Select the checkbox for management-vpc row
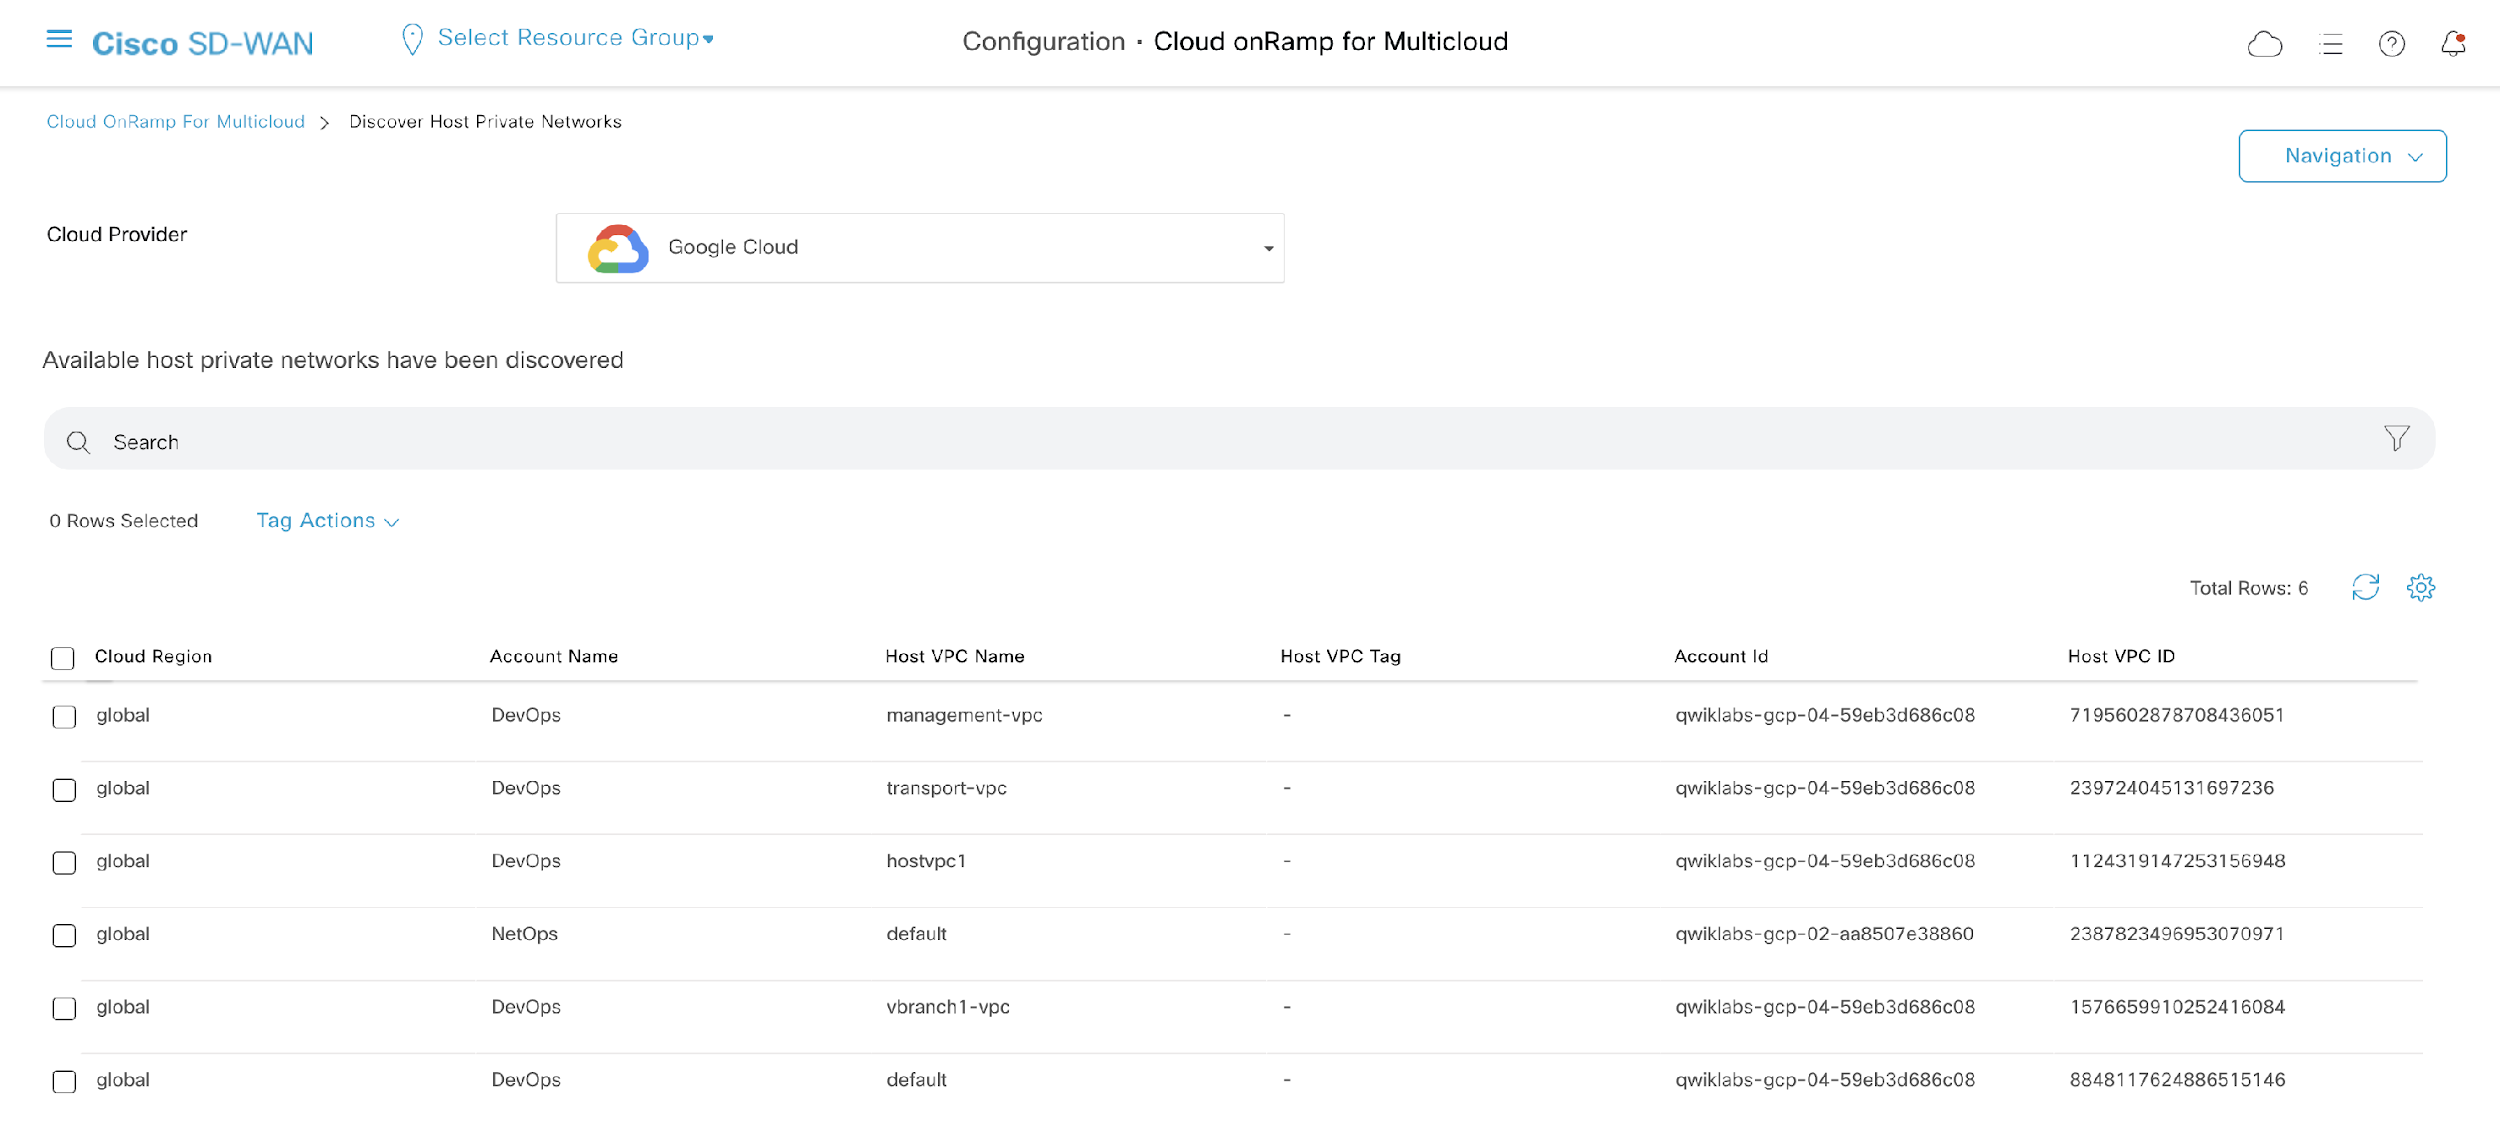The height and width of the screenshot is (1138, 2500). (62, 716)
